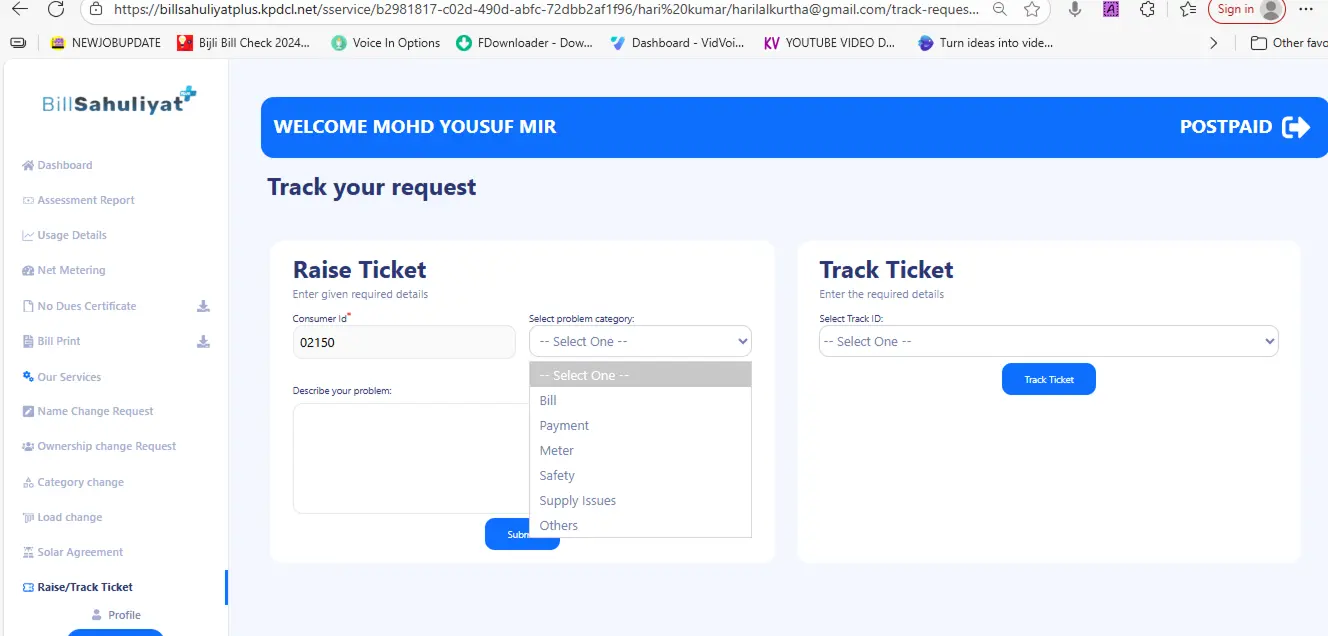1328x636 pixels.
Task: Download the No Dues Certificate icon
Action: [203, 306]
